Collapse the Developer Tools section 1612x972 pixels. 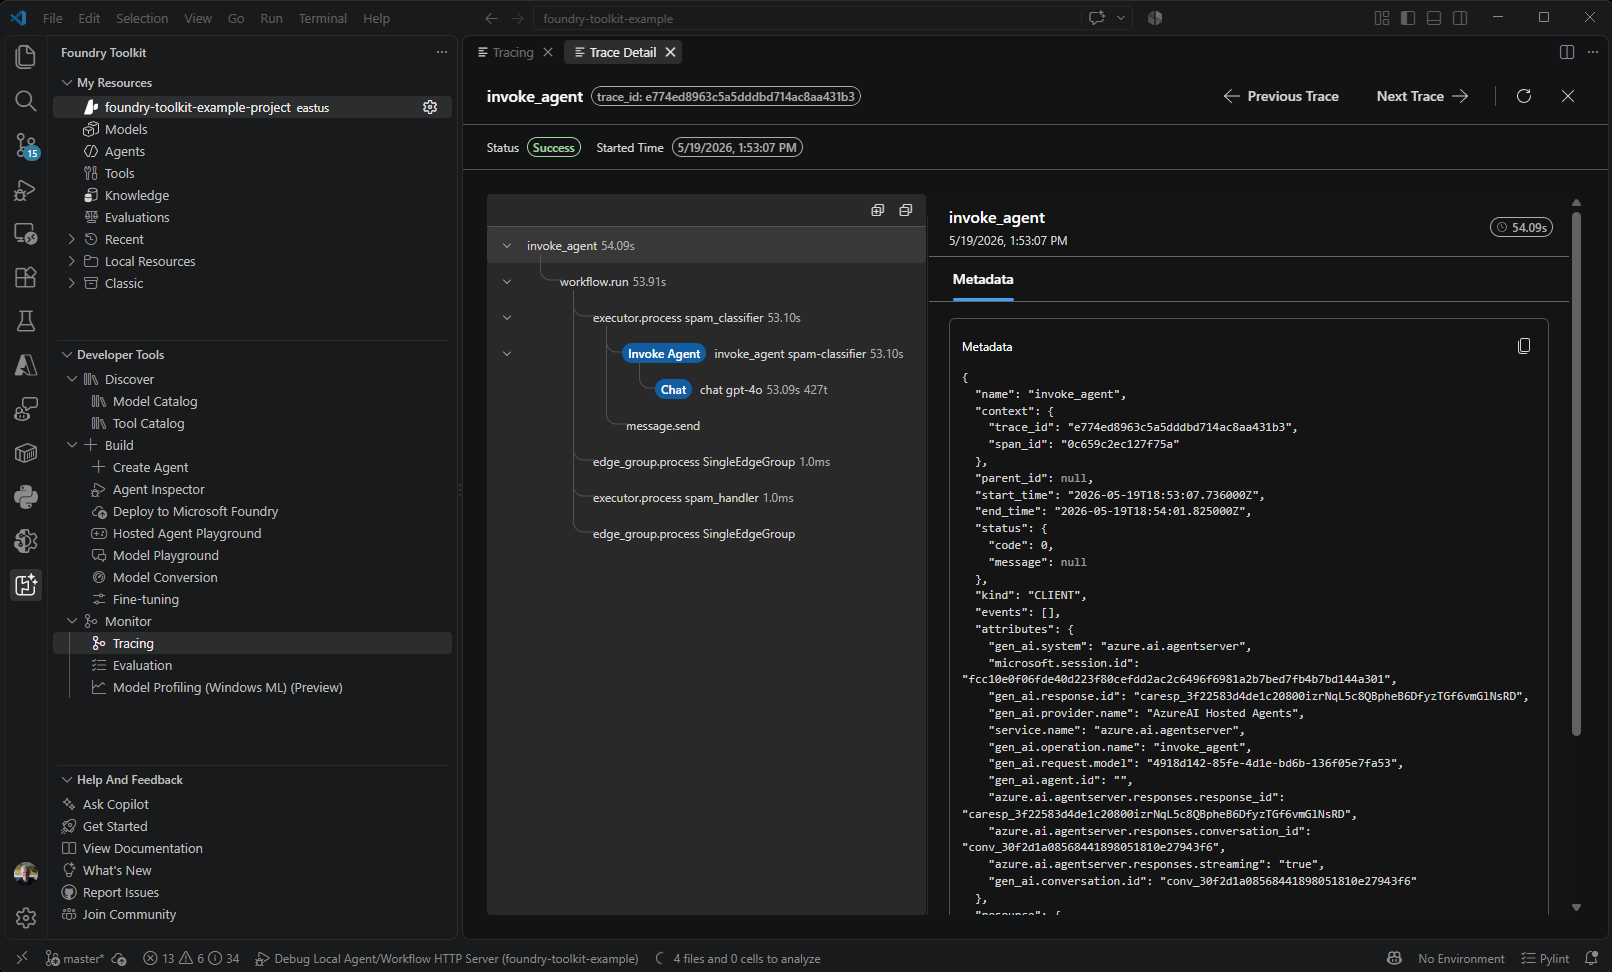tap(67, 355)
